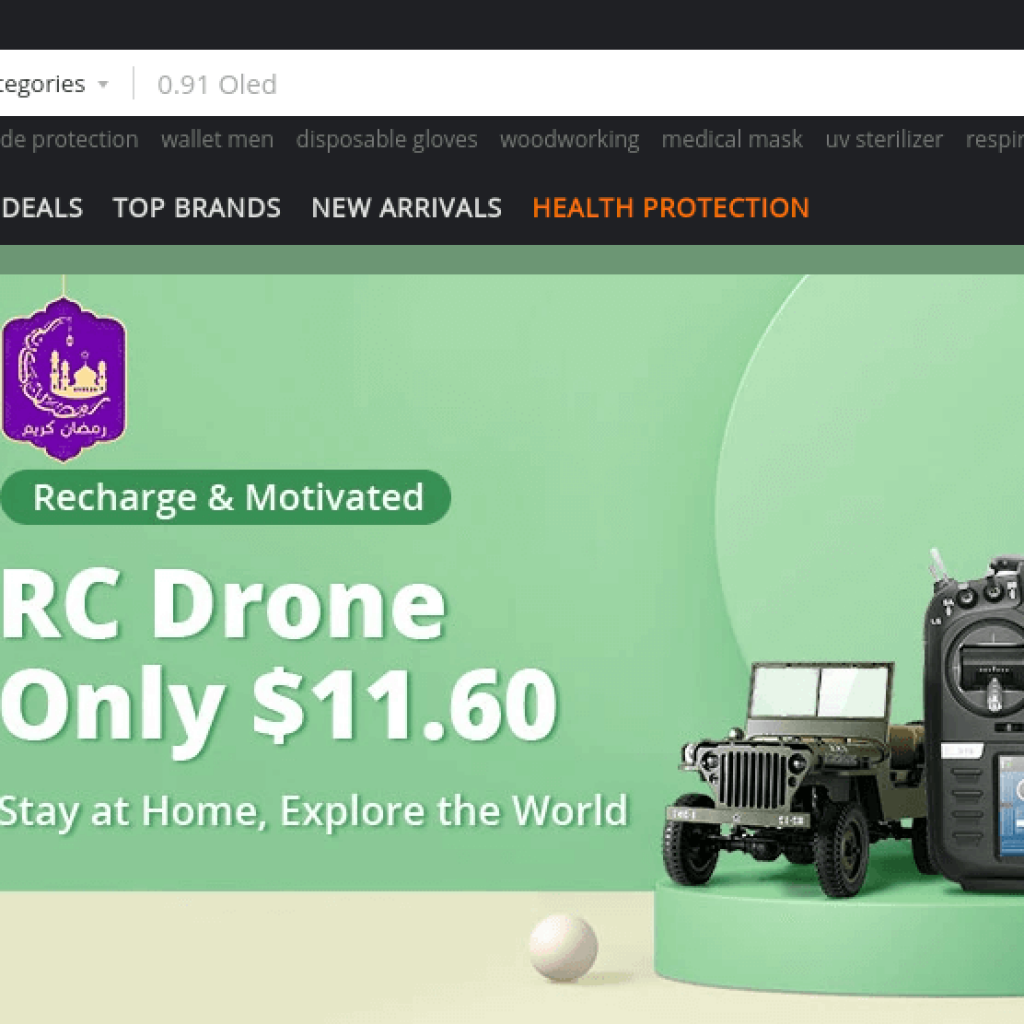Viewport: 1024px width, 1024px height.
Task: Click the Recharge & Motivated green pill
Action: (225, 497)
